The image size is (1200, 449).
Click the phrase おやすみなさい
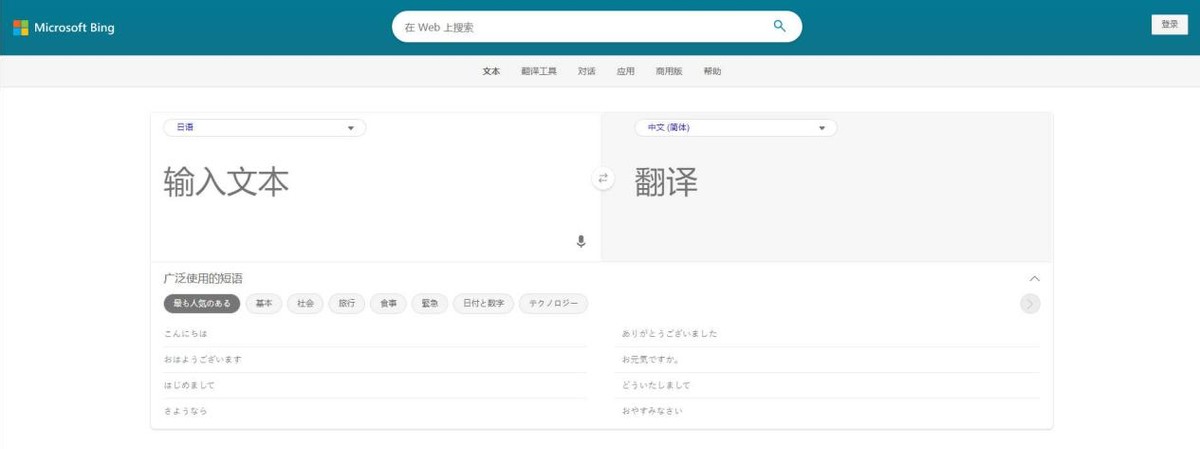[652, 412]
